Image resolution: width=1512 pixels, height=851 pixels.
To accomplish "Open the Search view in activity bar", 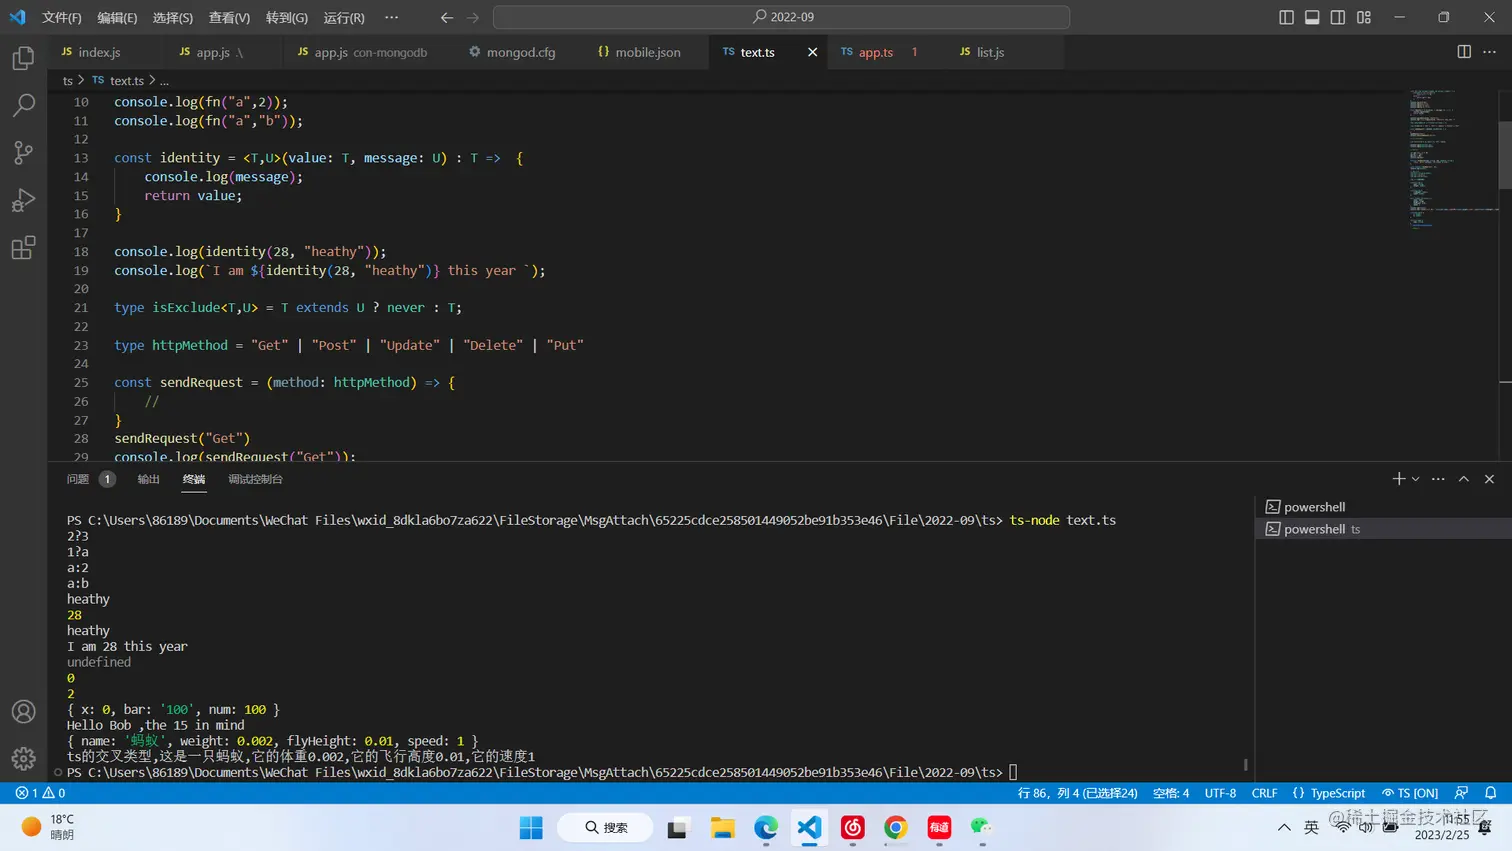I will click(x=23, y=105).
